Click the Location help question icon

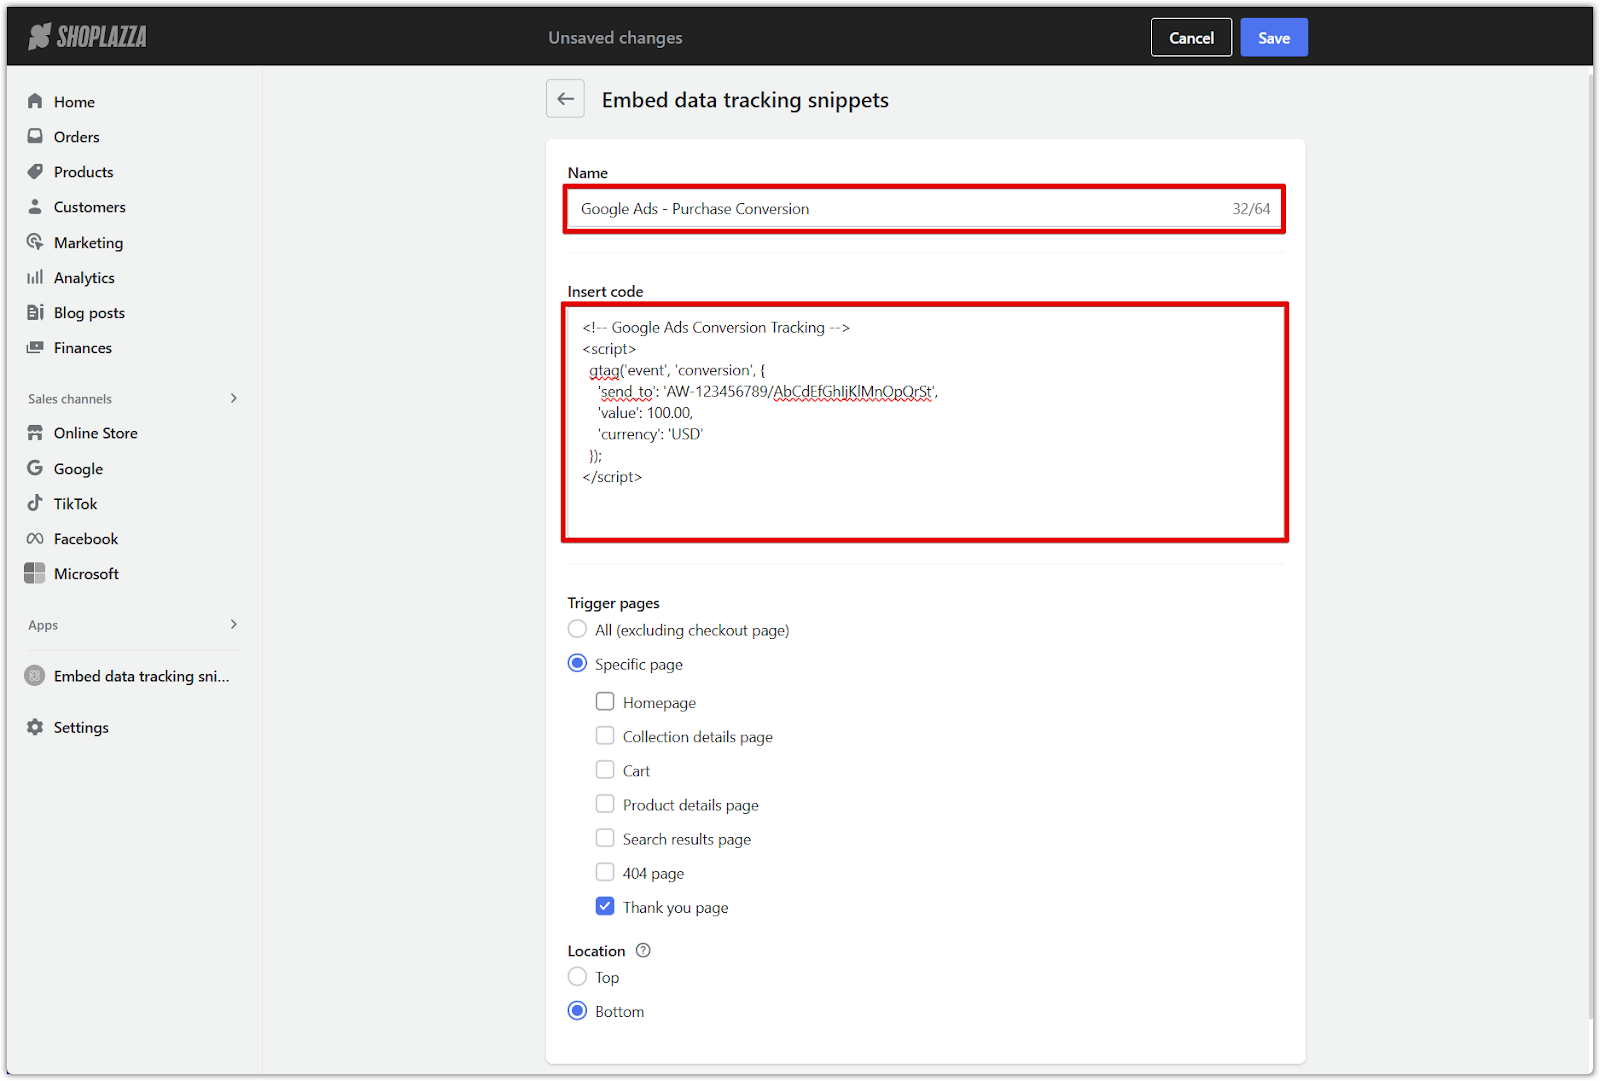(x=643, y=950)
